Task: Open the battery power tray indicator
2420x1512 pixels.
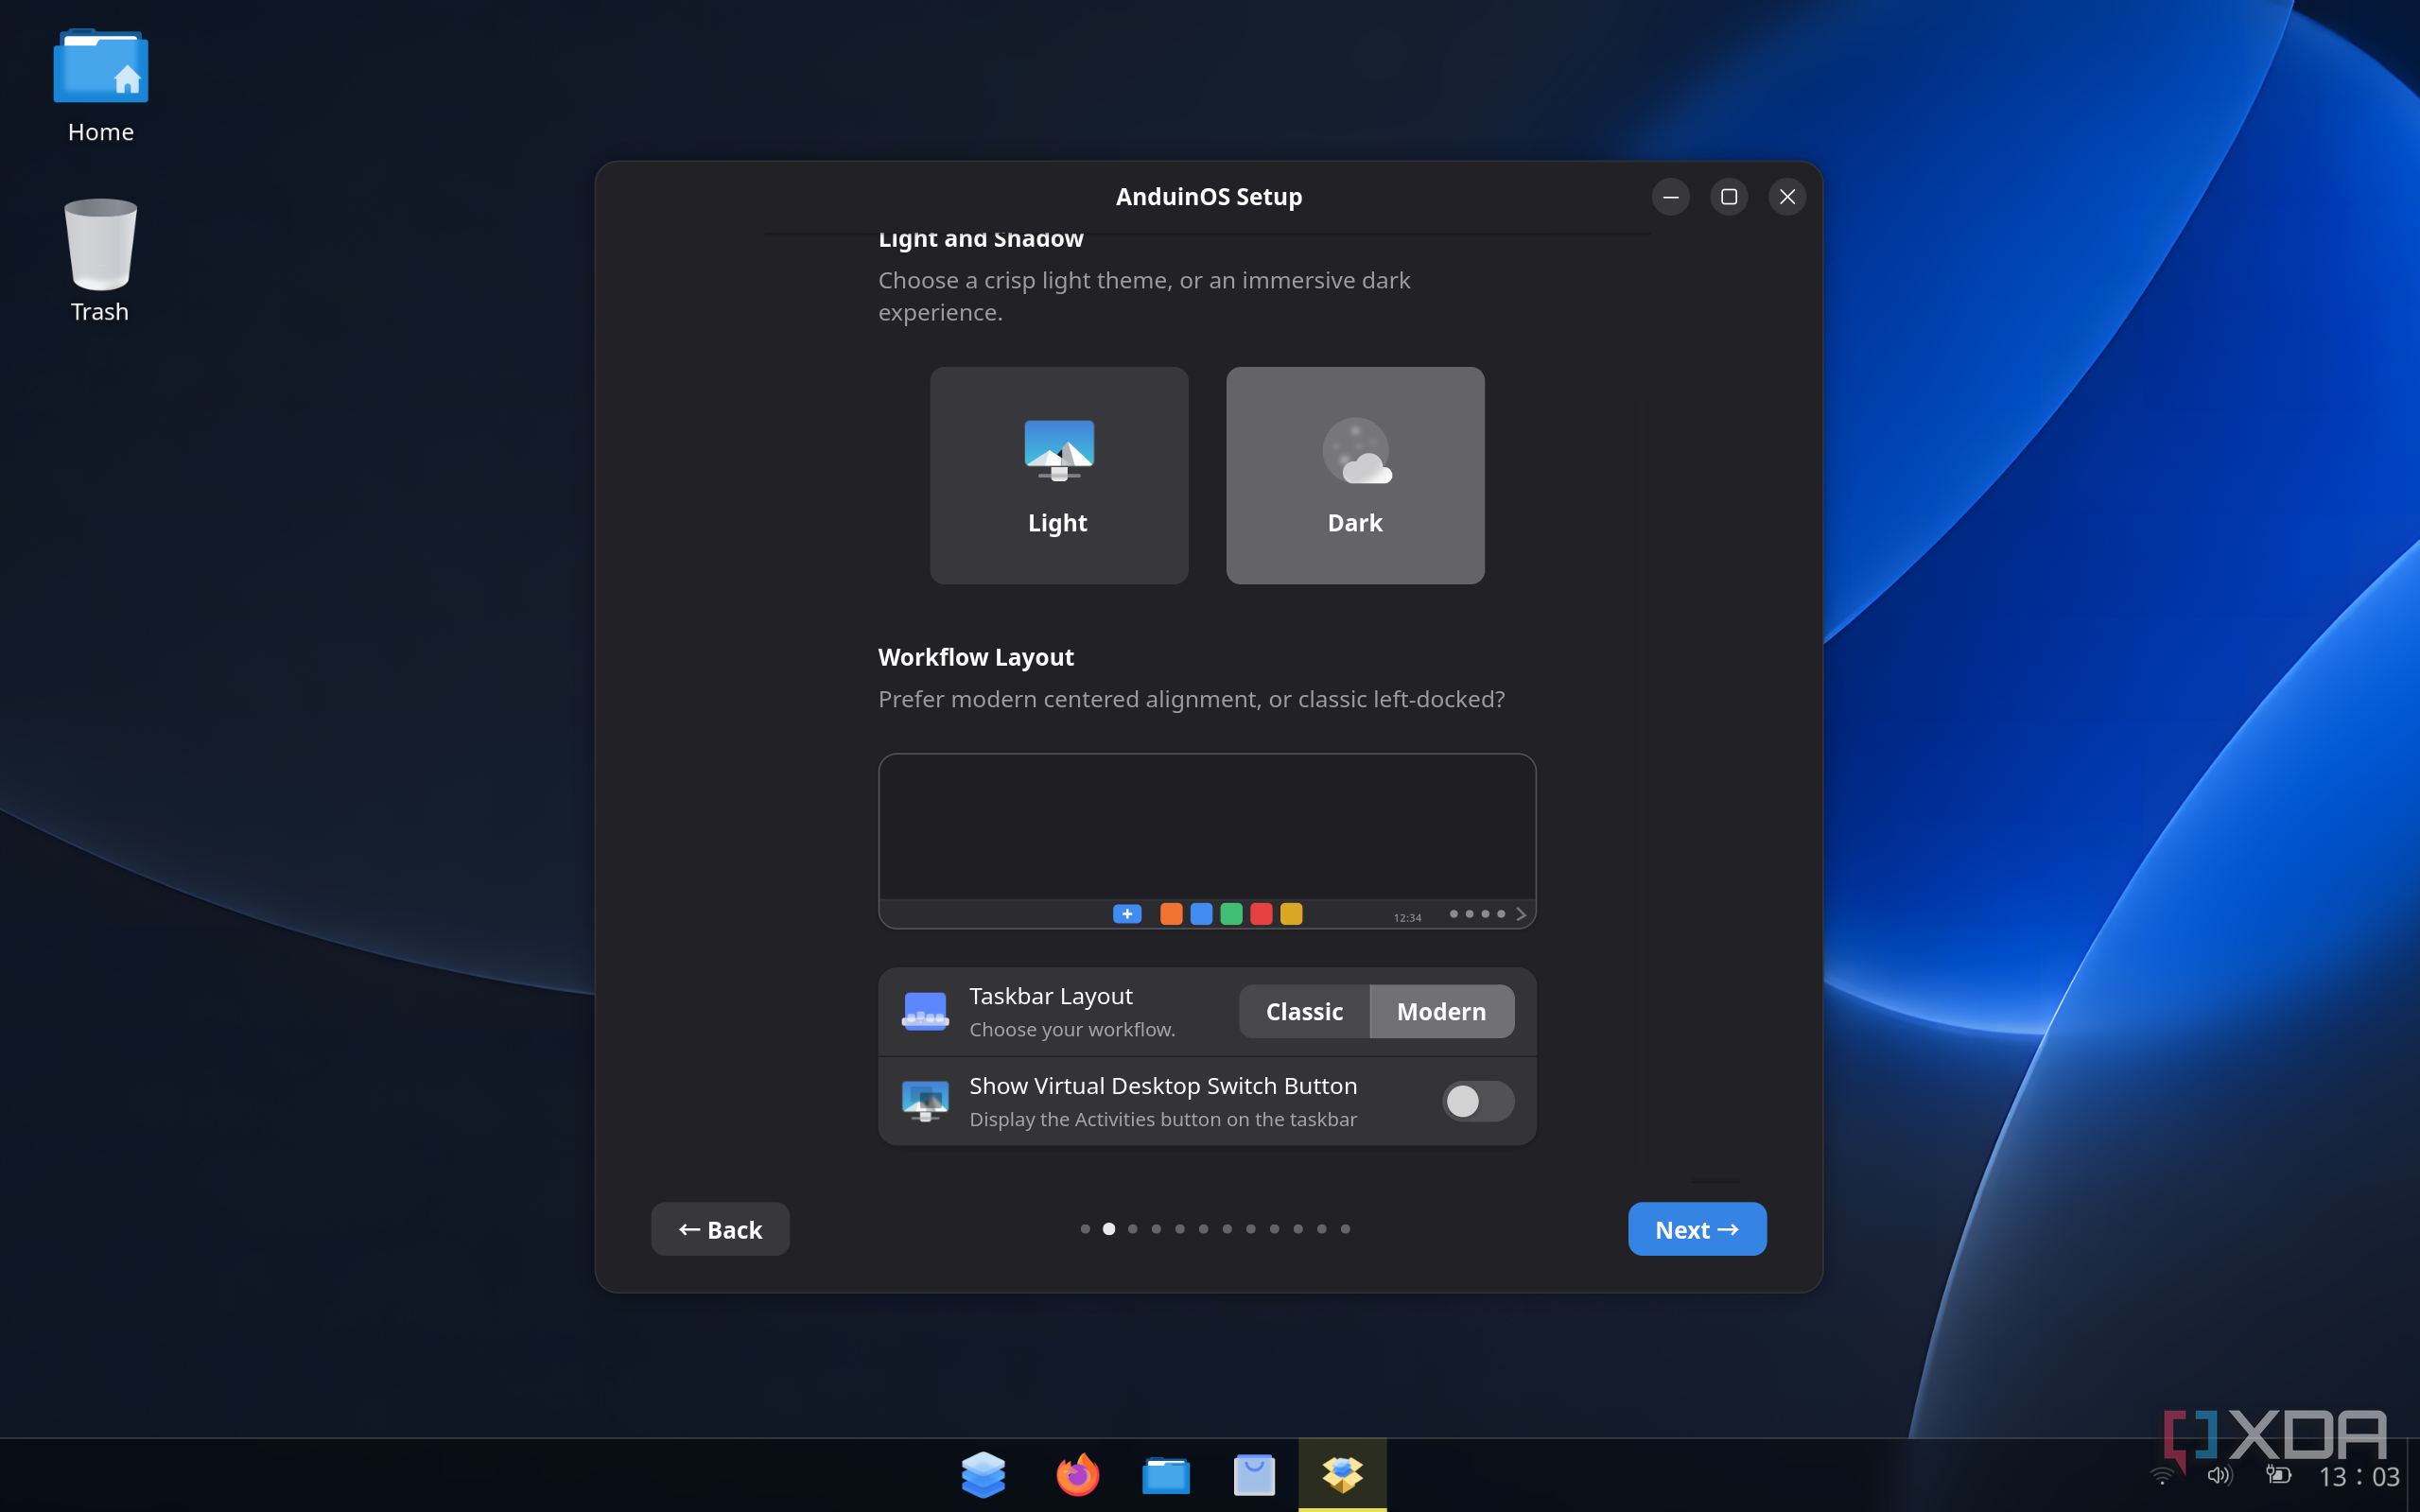Action: click(x=2278, y=1476)
